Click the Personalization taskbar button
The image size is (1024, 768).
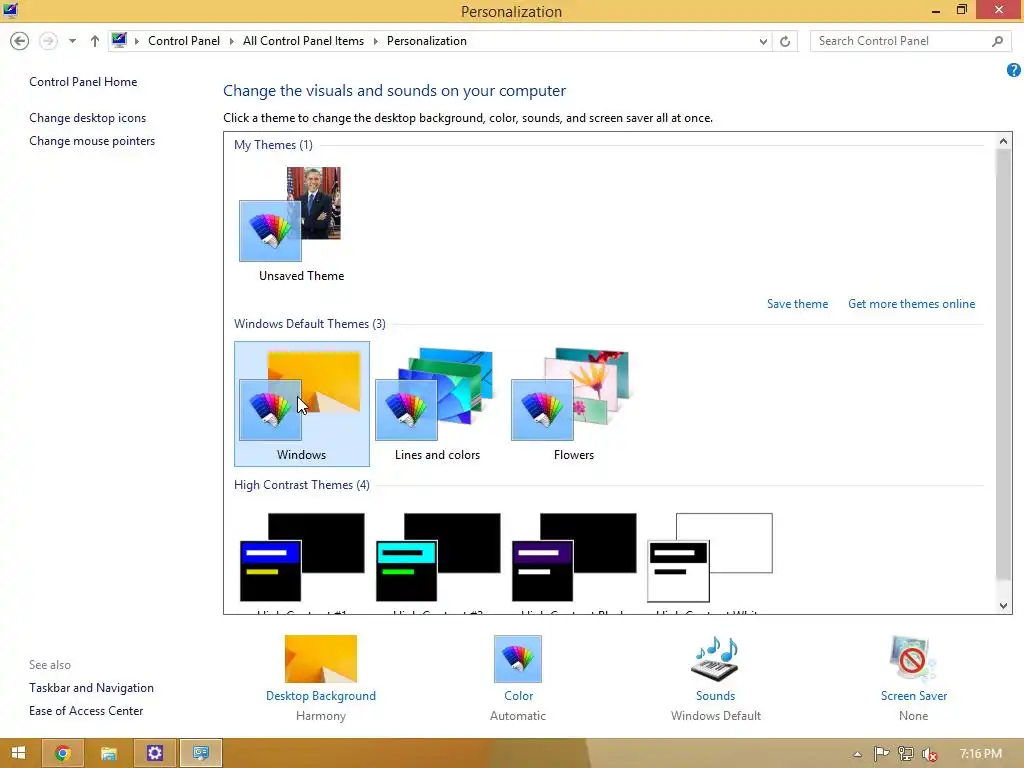point(201,753)
